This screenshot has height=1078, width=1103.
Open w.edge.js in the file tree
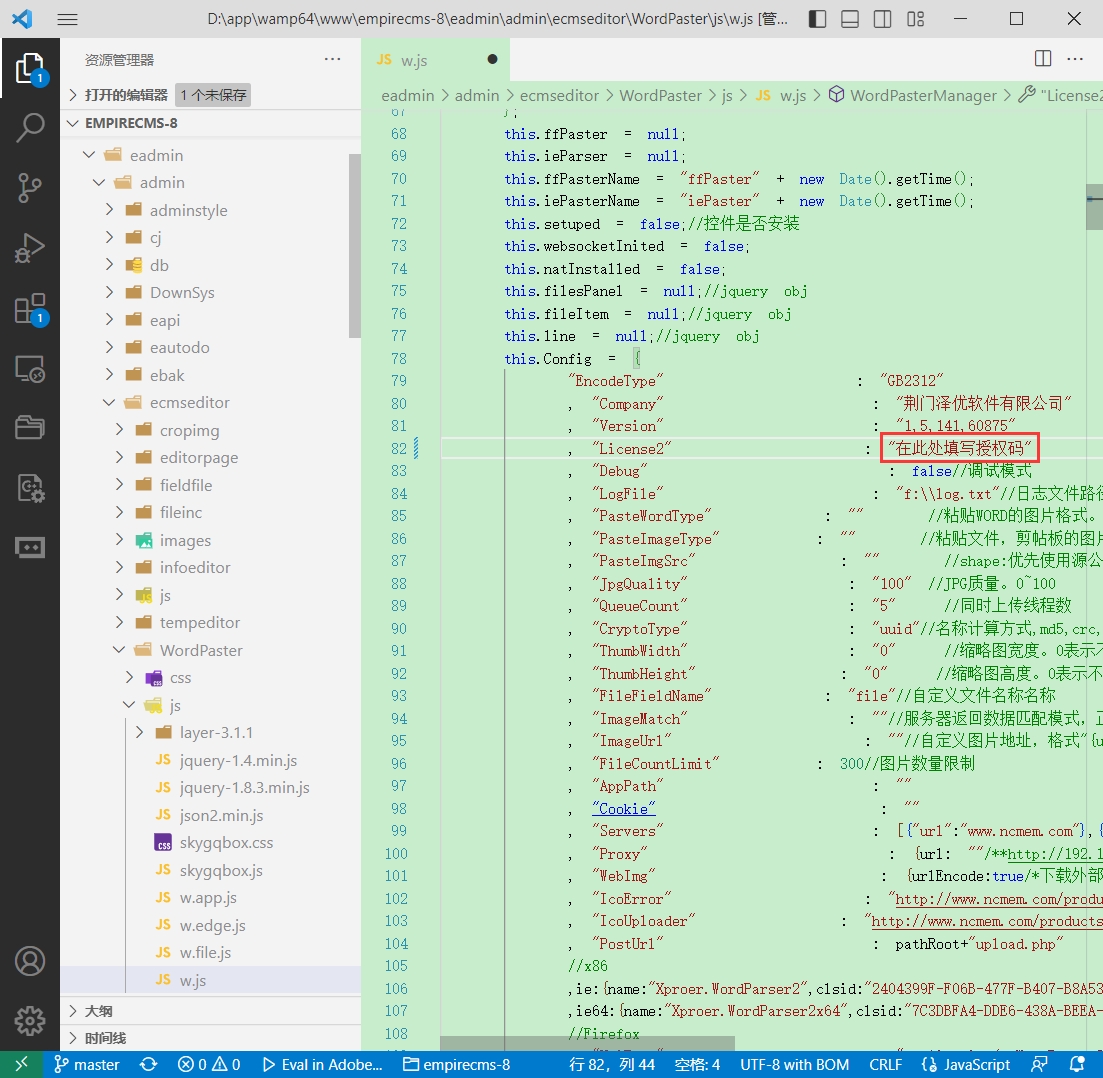click(x=212, y=925)
